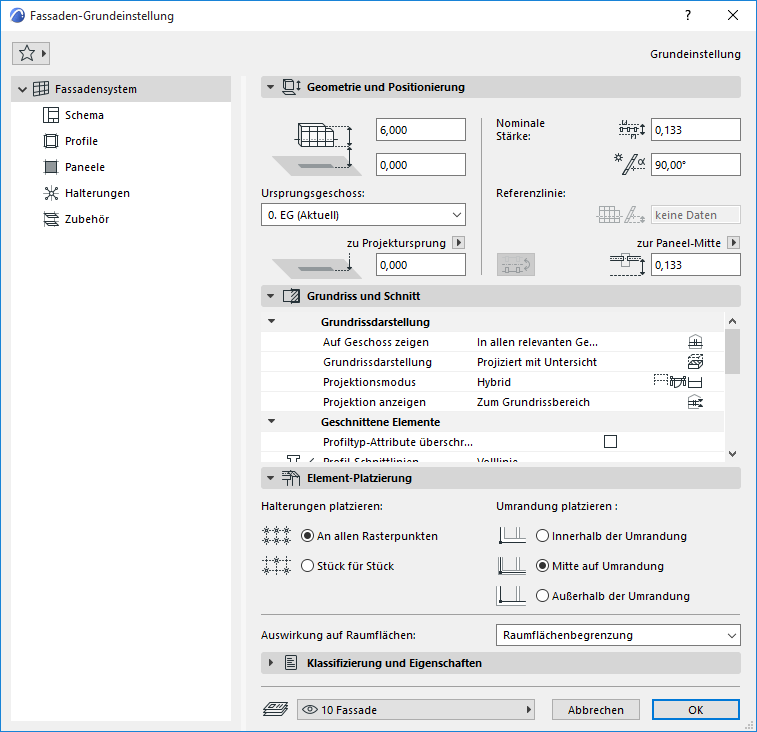The width and height of the screenshot is (757, 732).
Task: Select An allen Rasterpunkten radio button
Action: [308, 536]
